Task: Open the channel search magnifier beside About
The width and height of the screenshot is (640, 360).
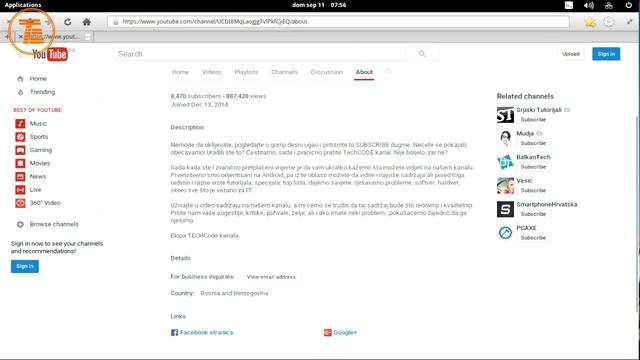Action: (x=389, y=71)
